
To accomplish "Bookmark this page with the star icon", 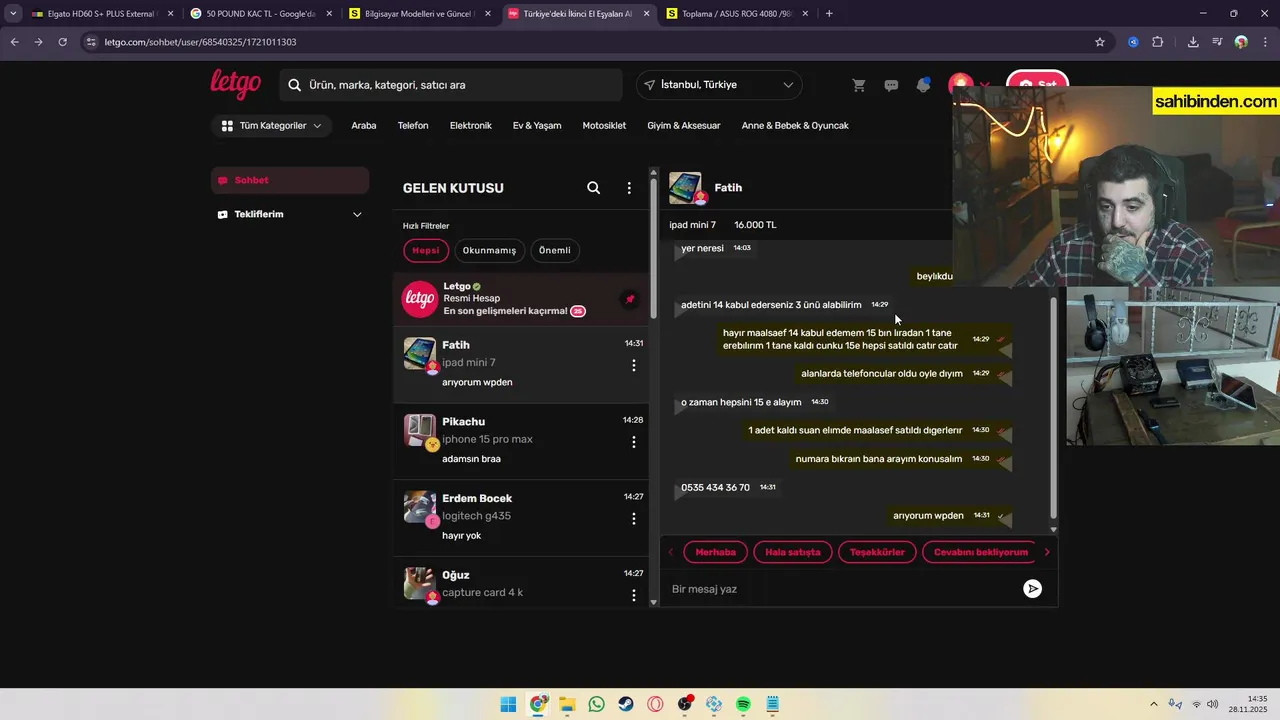I will point(1100,42).
